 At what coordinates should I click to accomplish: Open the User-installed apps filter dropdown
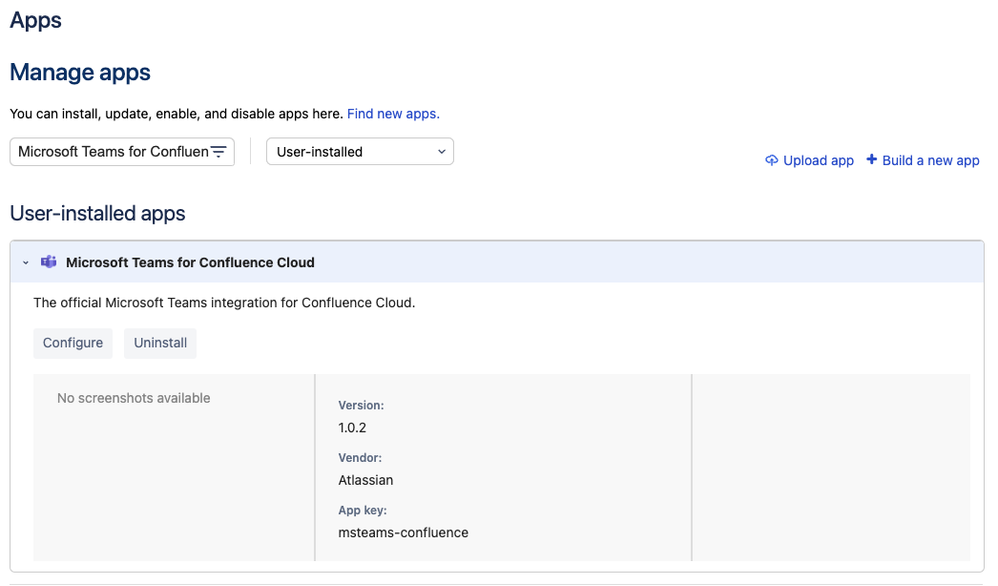(360, 151)
